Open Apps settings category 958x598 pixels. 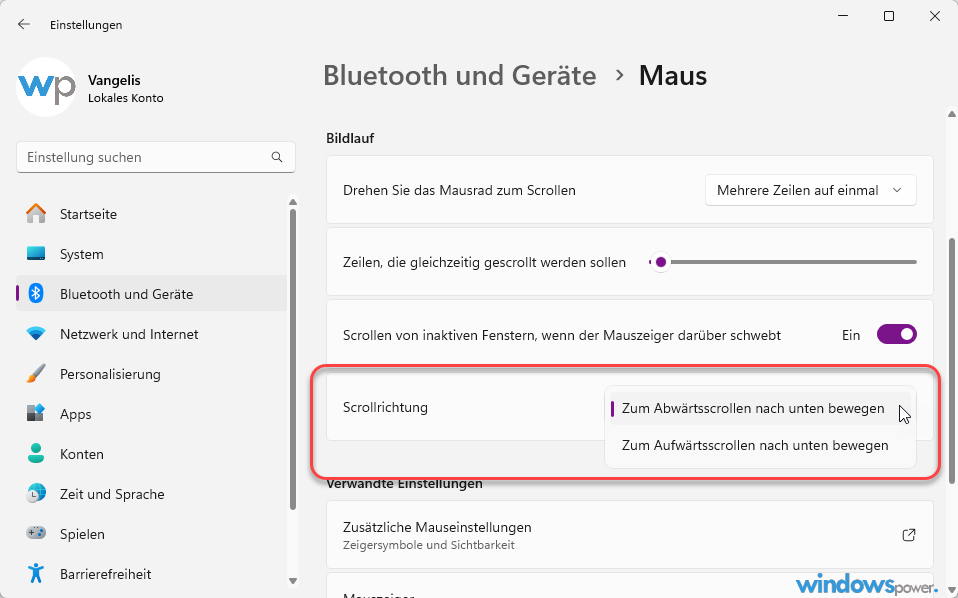coord(152,414)
